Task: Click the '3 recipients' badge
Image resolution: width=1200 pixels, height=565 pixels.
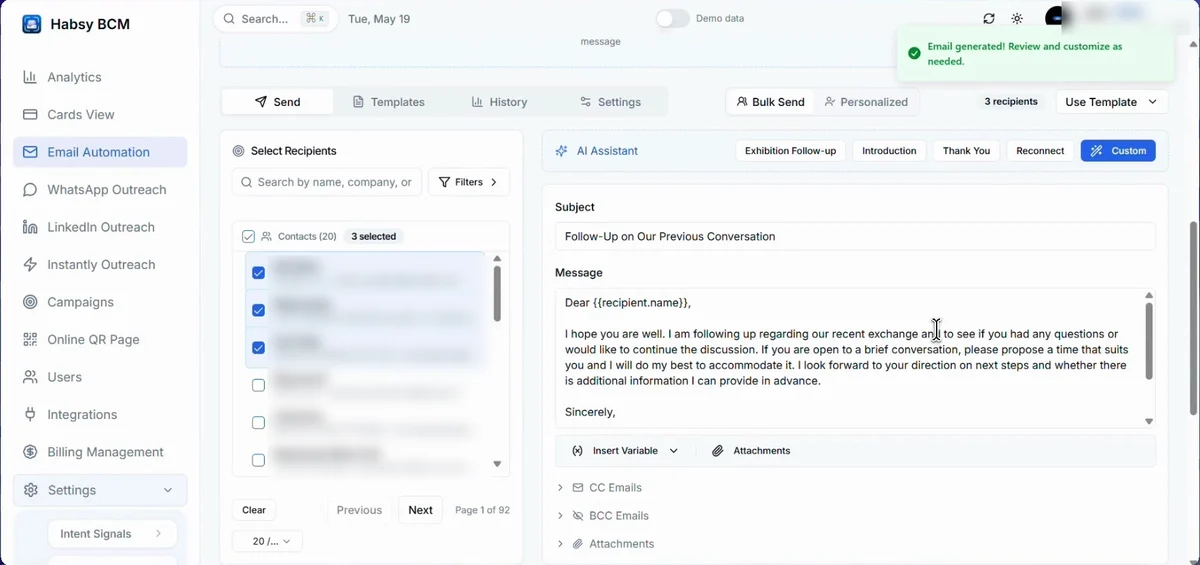Action: click(x=1011, y=102)
